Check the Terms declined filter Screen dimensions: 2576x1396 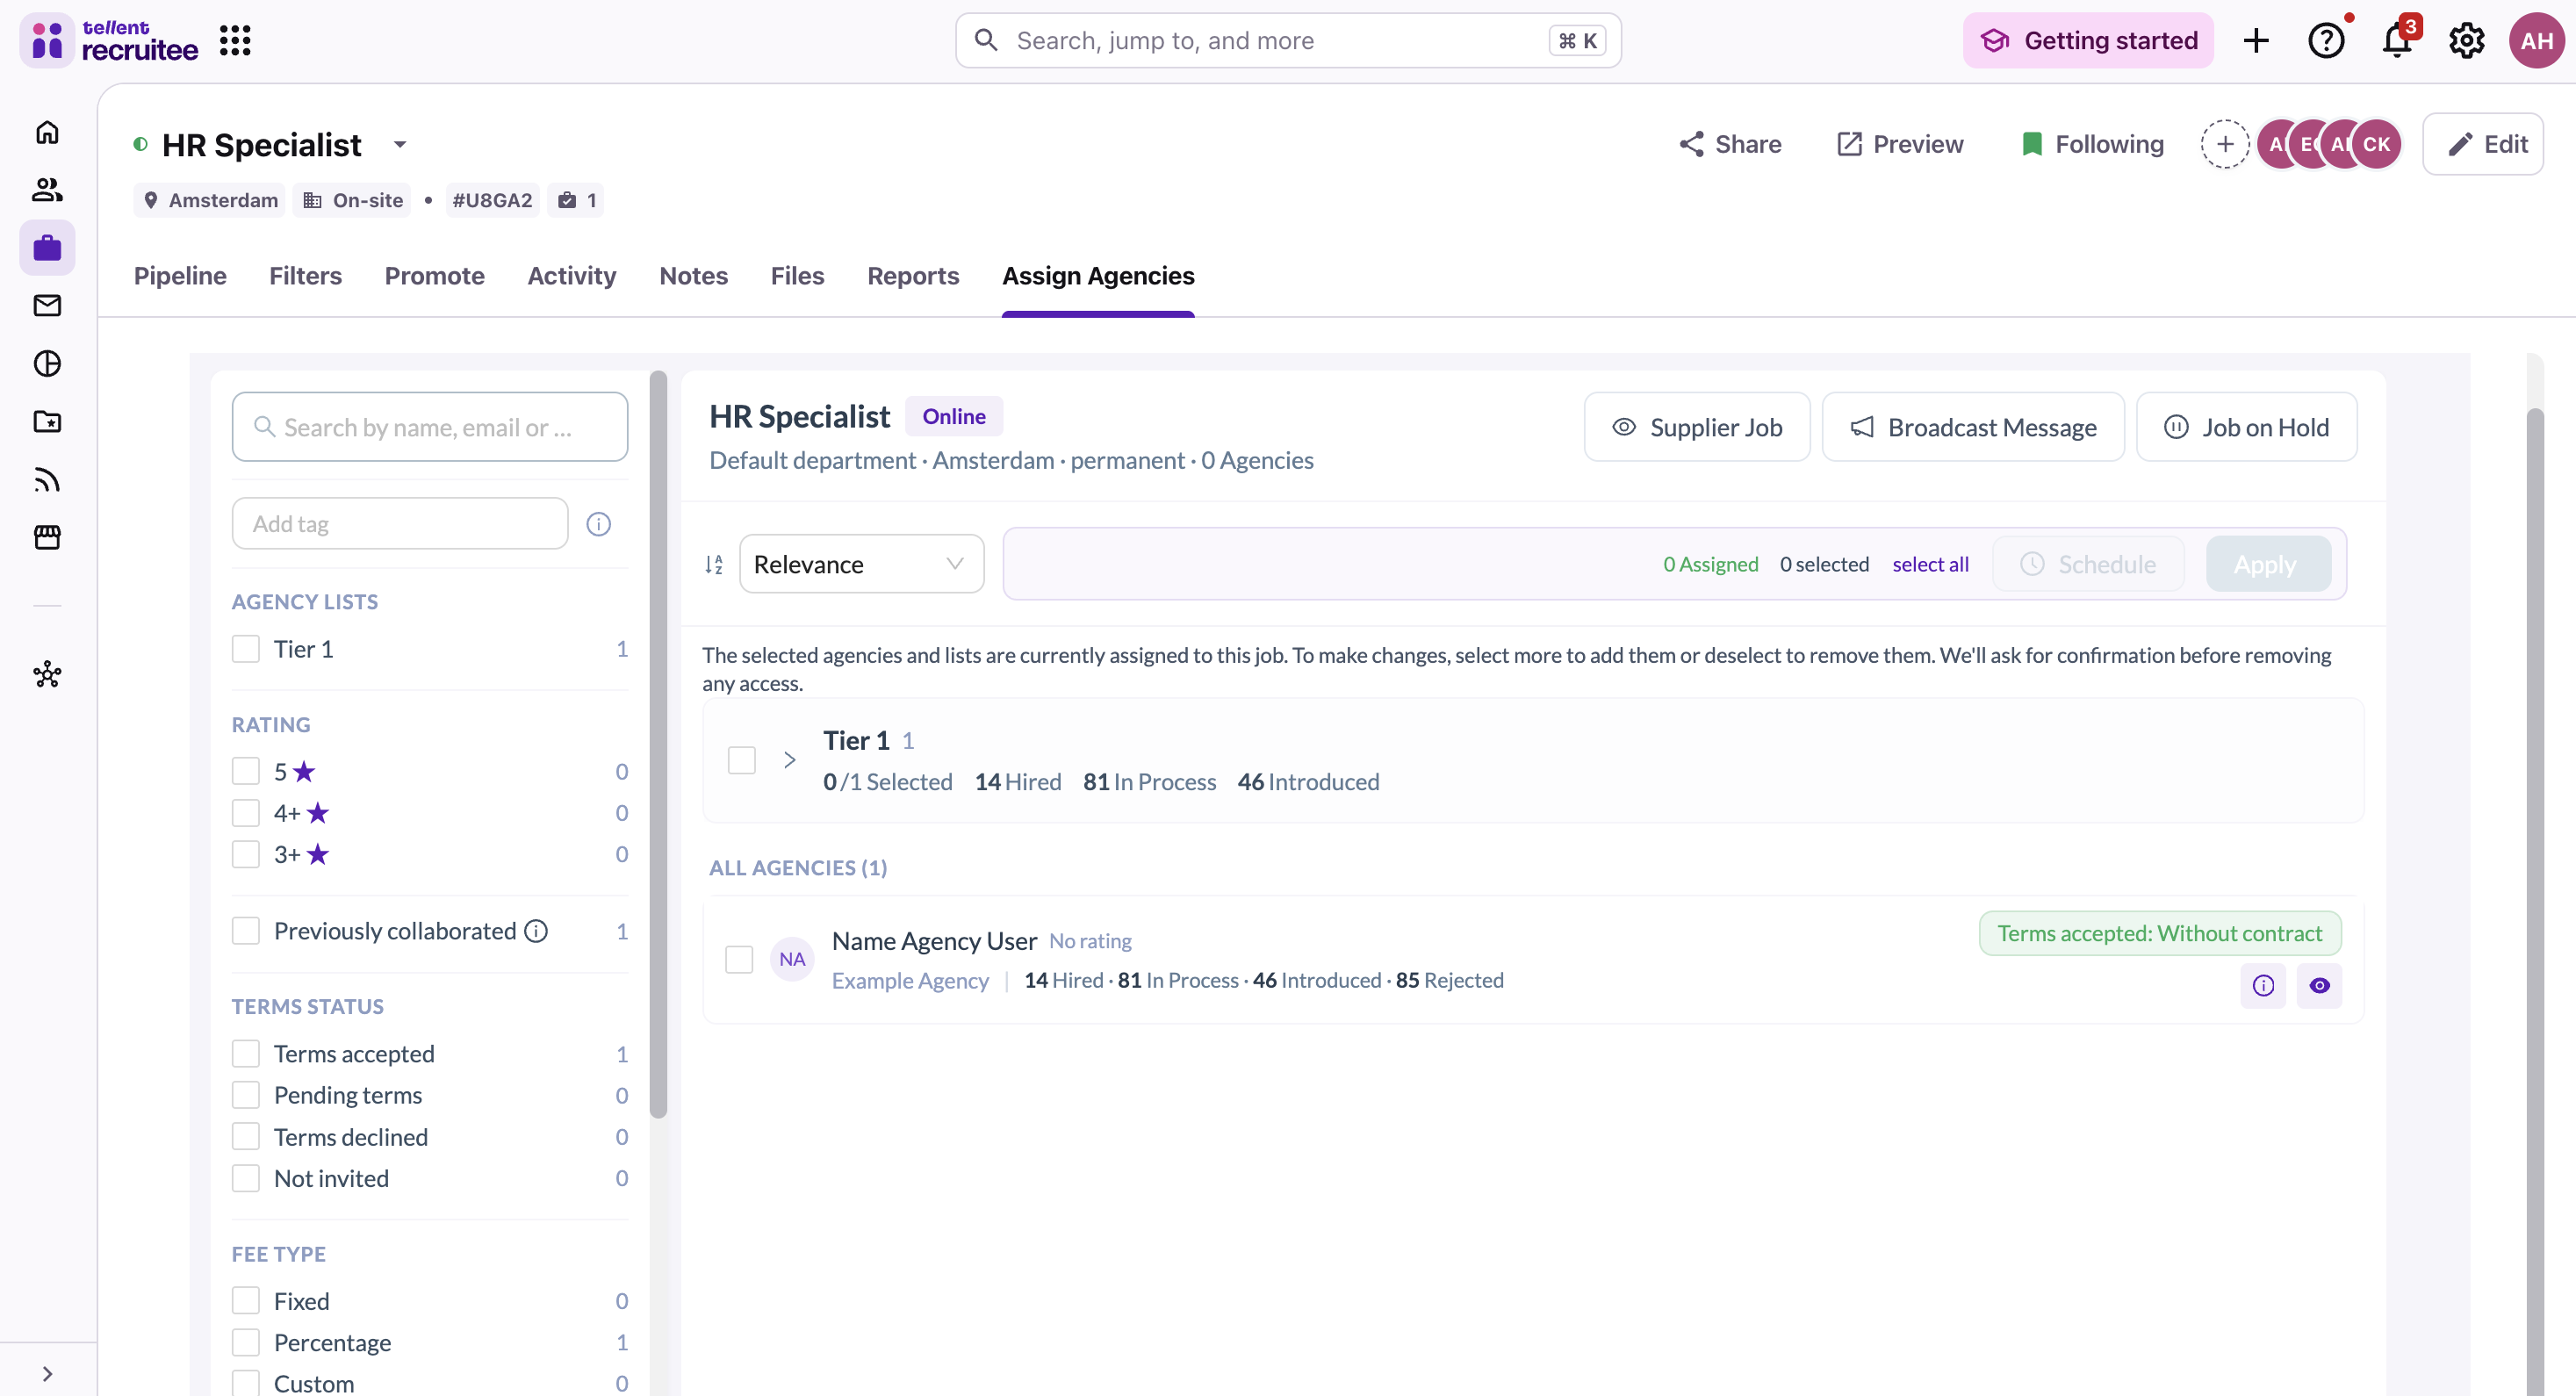coord(246,1137)
